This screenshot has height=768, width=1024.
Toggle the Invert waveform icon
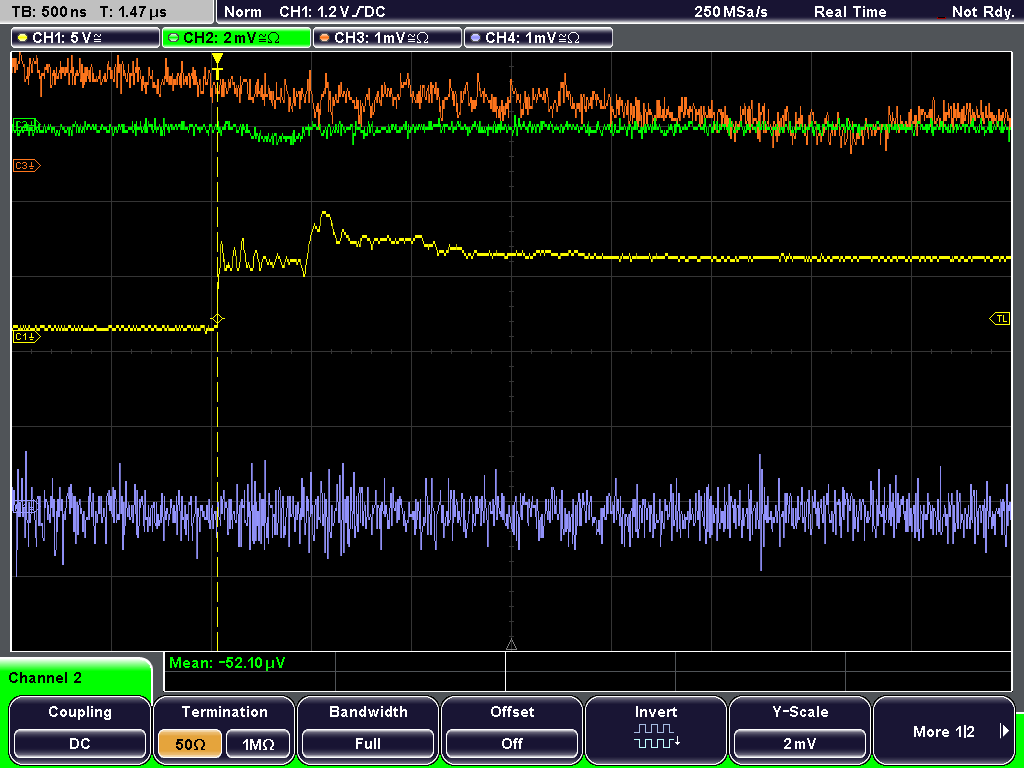coord(656,735)
